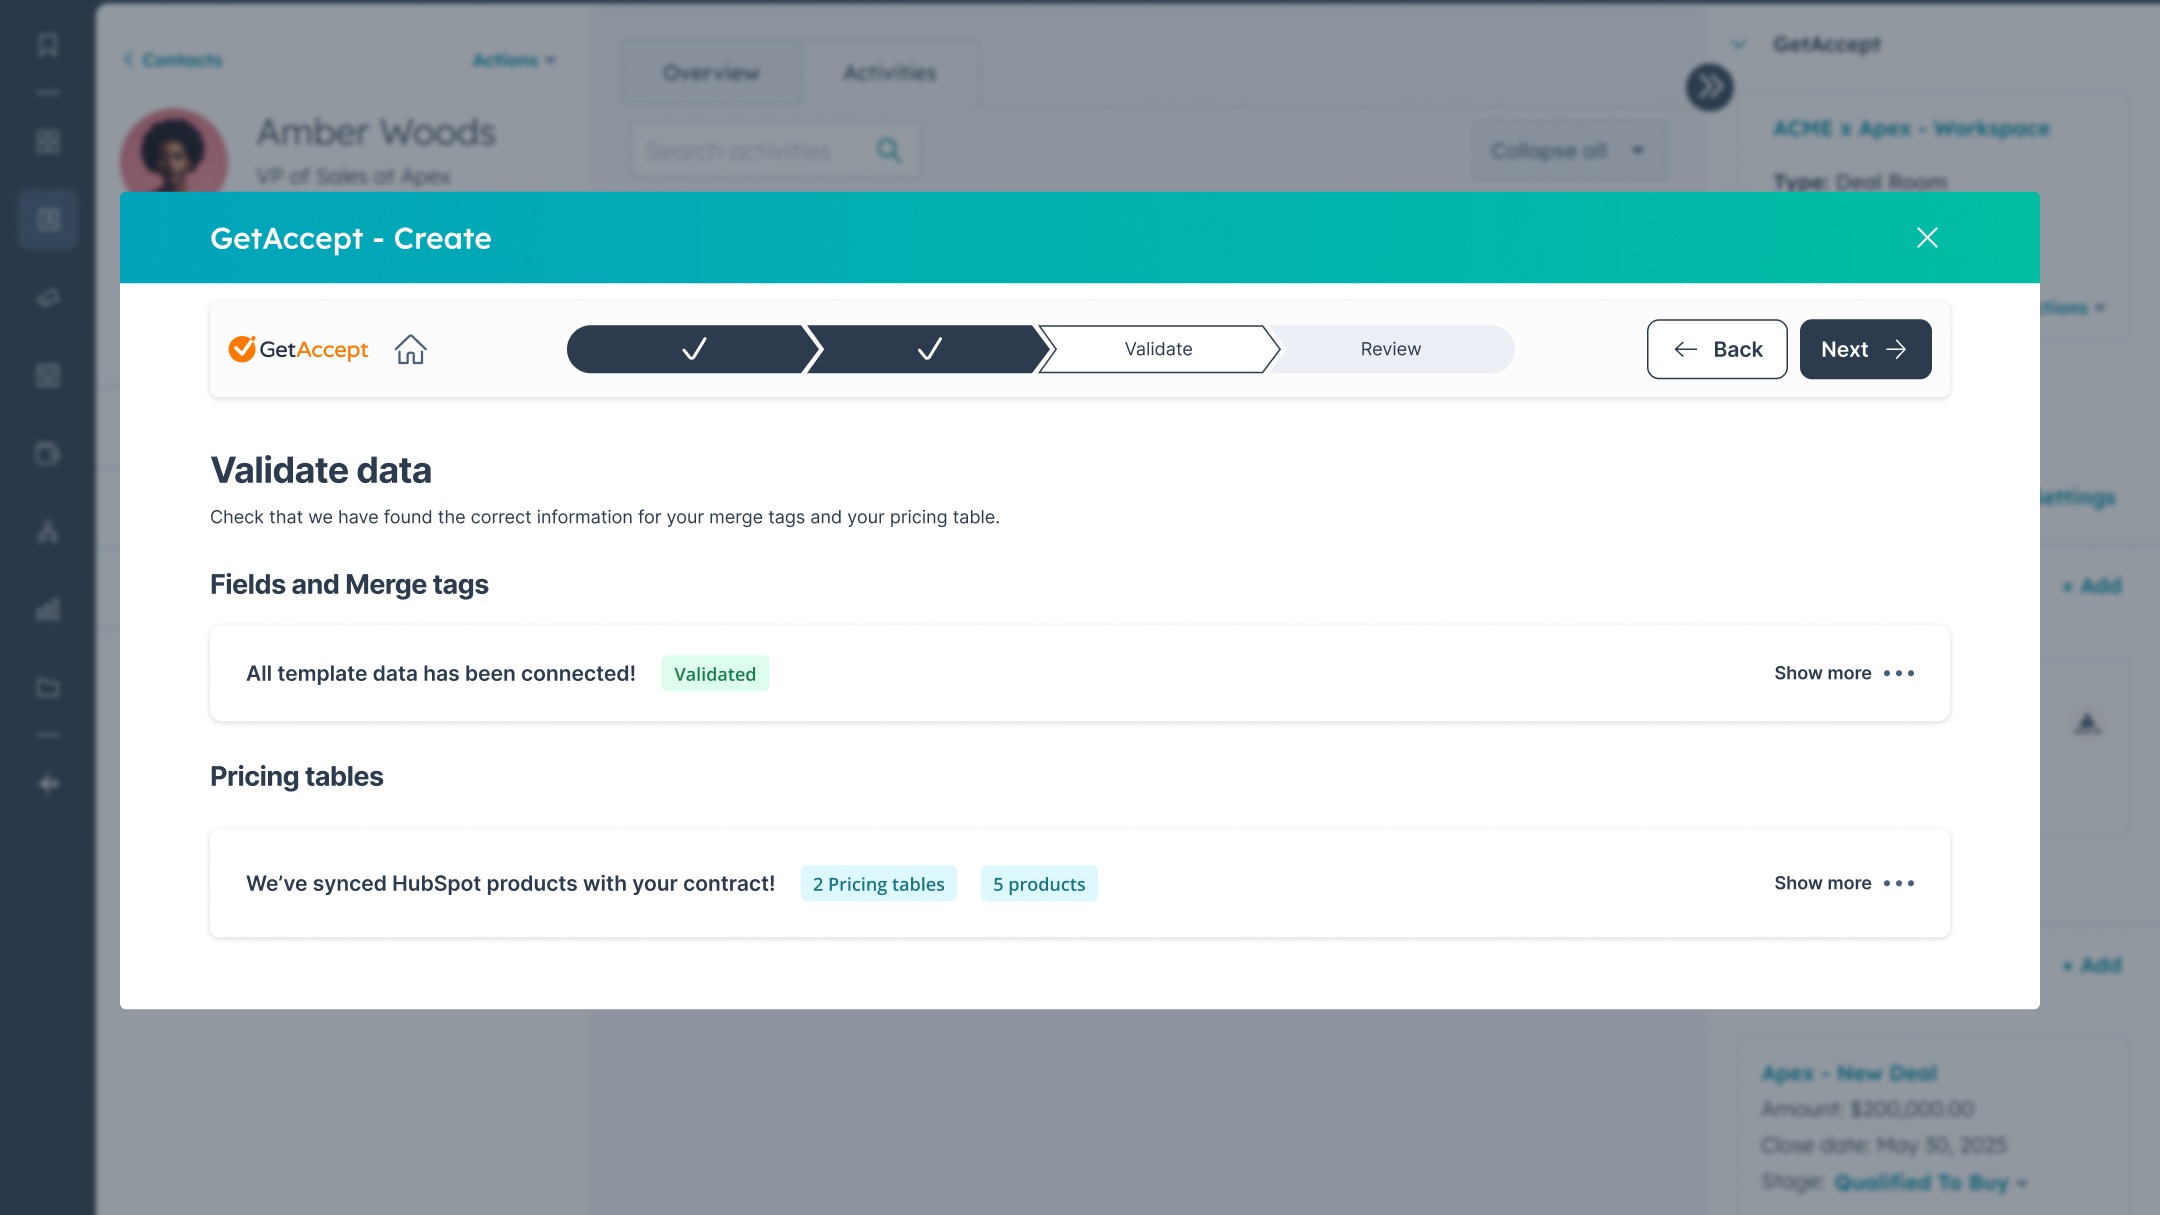Switch to the Overview tab

click(710, 73)
